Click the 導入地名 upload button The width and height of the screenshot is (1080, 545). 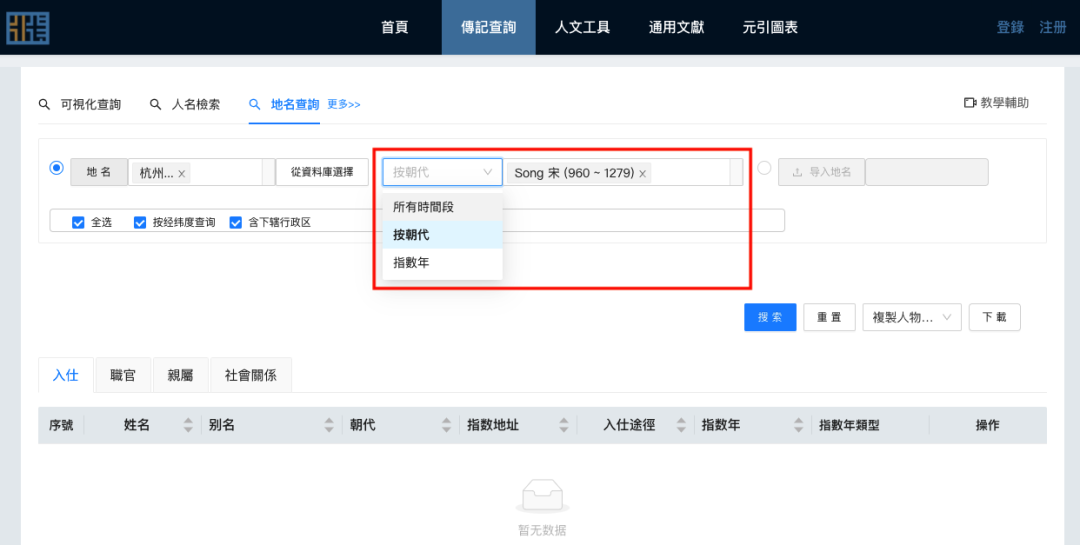pos(822,172)
